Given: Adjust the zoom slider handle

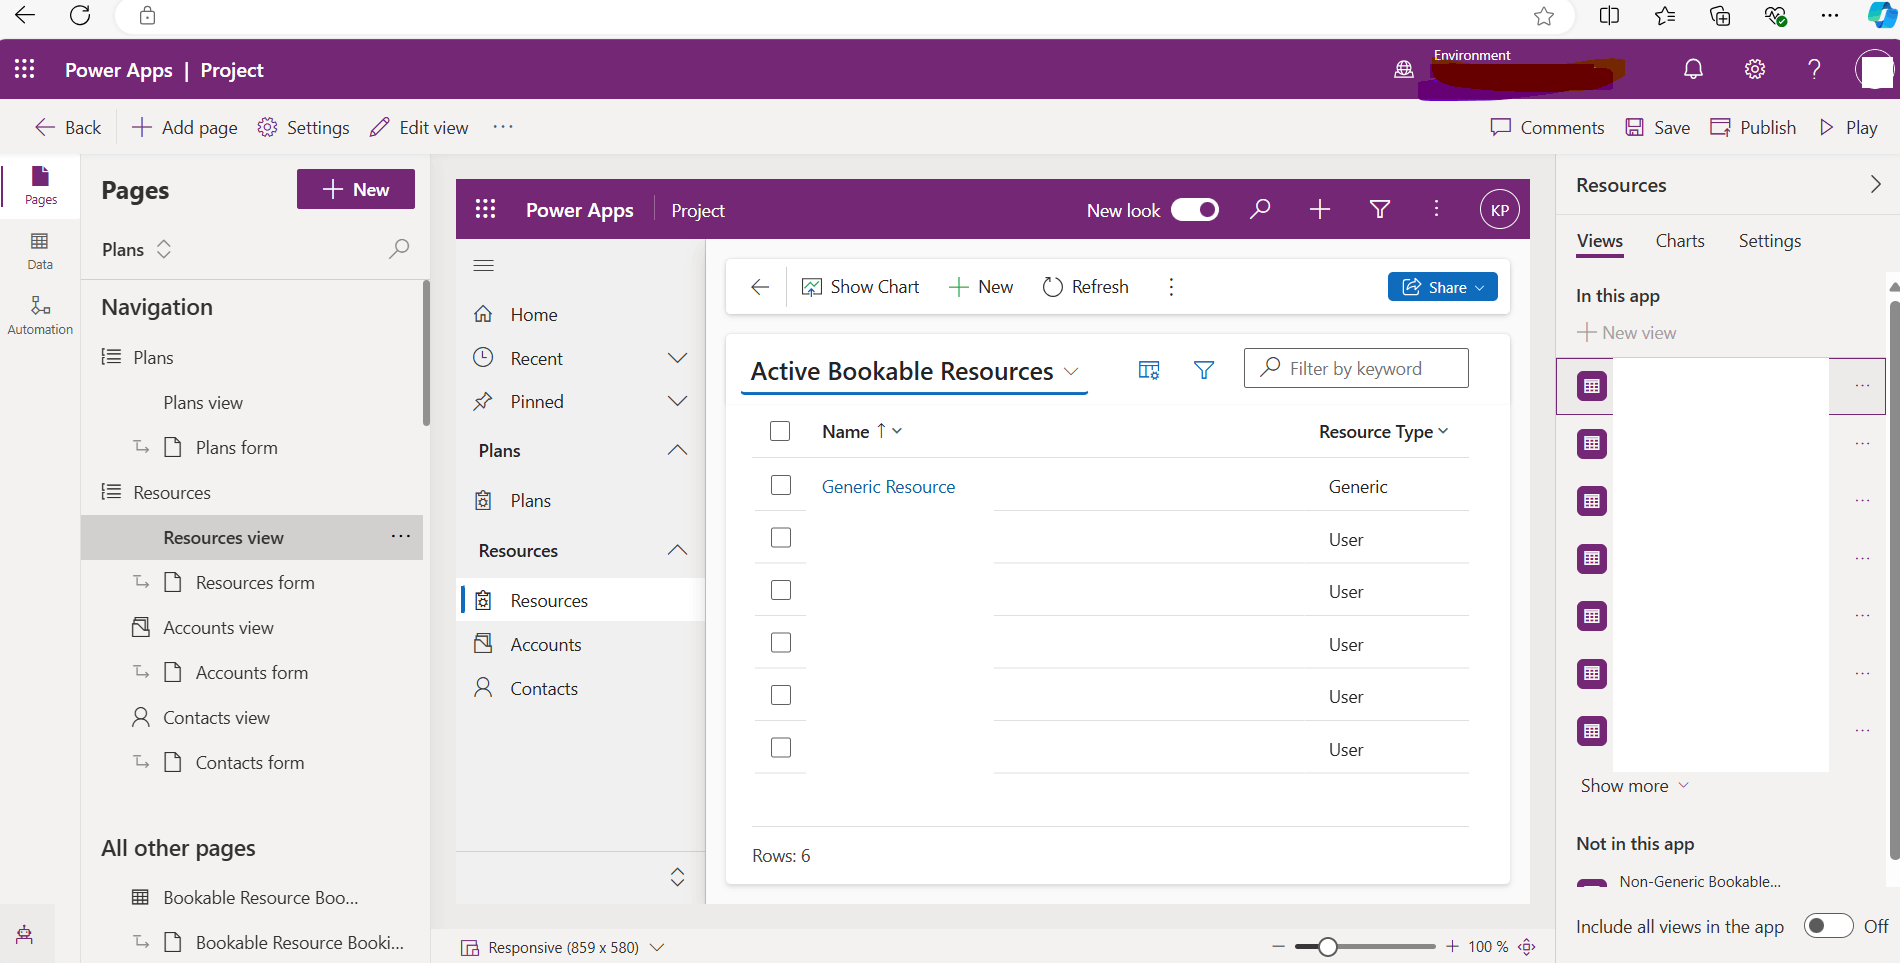Looking at the screenshot, I should [1327, 947].
